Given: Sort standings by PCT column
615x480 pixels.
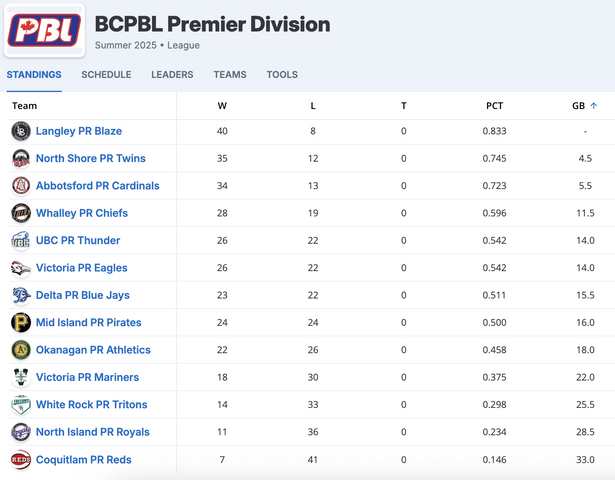Looking at the screenshot, I should coord(494,106).
